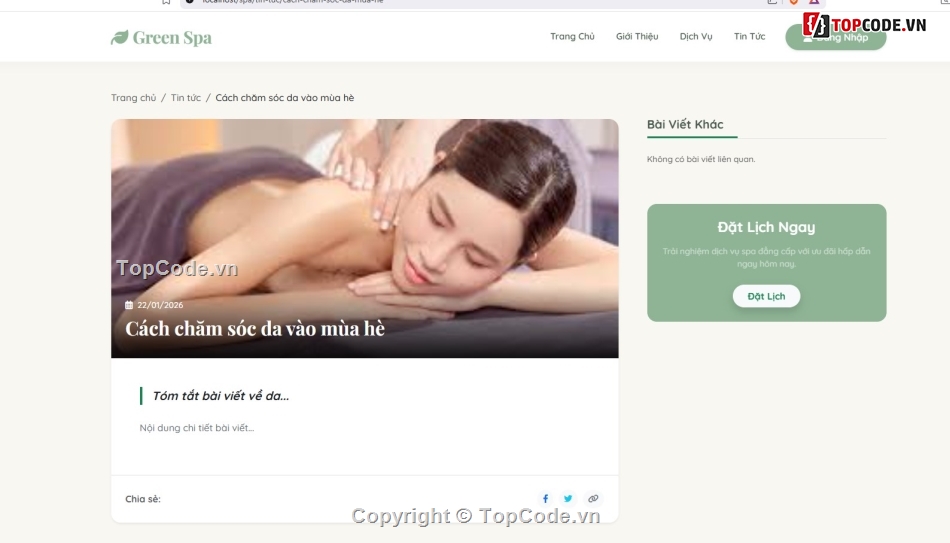Open the Giới Thiệu menu item
Viewport: 950px width, 543px height.
tap(637, 36)
